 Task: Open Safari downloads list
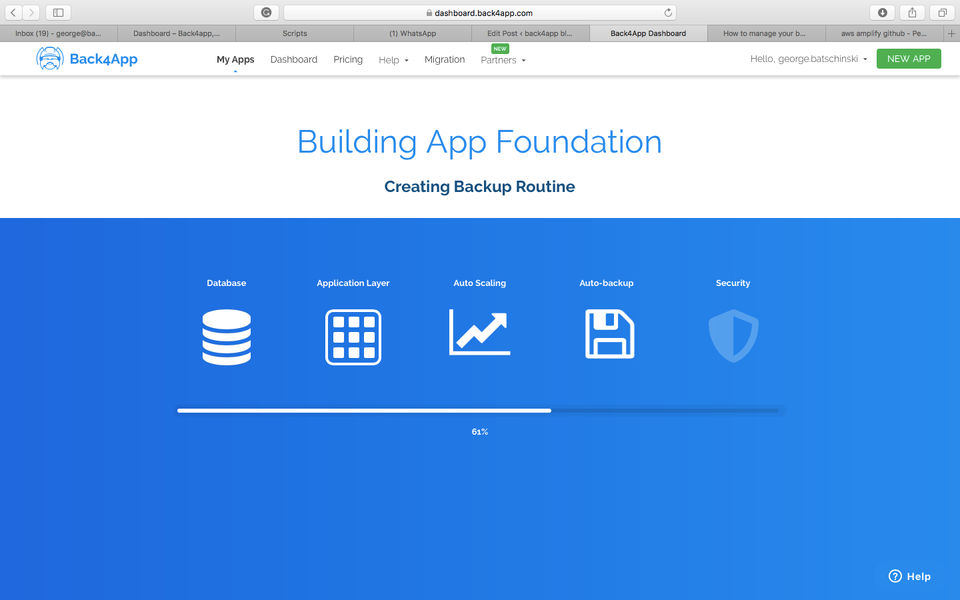point(882,12)
